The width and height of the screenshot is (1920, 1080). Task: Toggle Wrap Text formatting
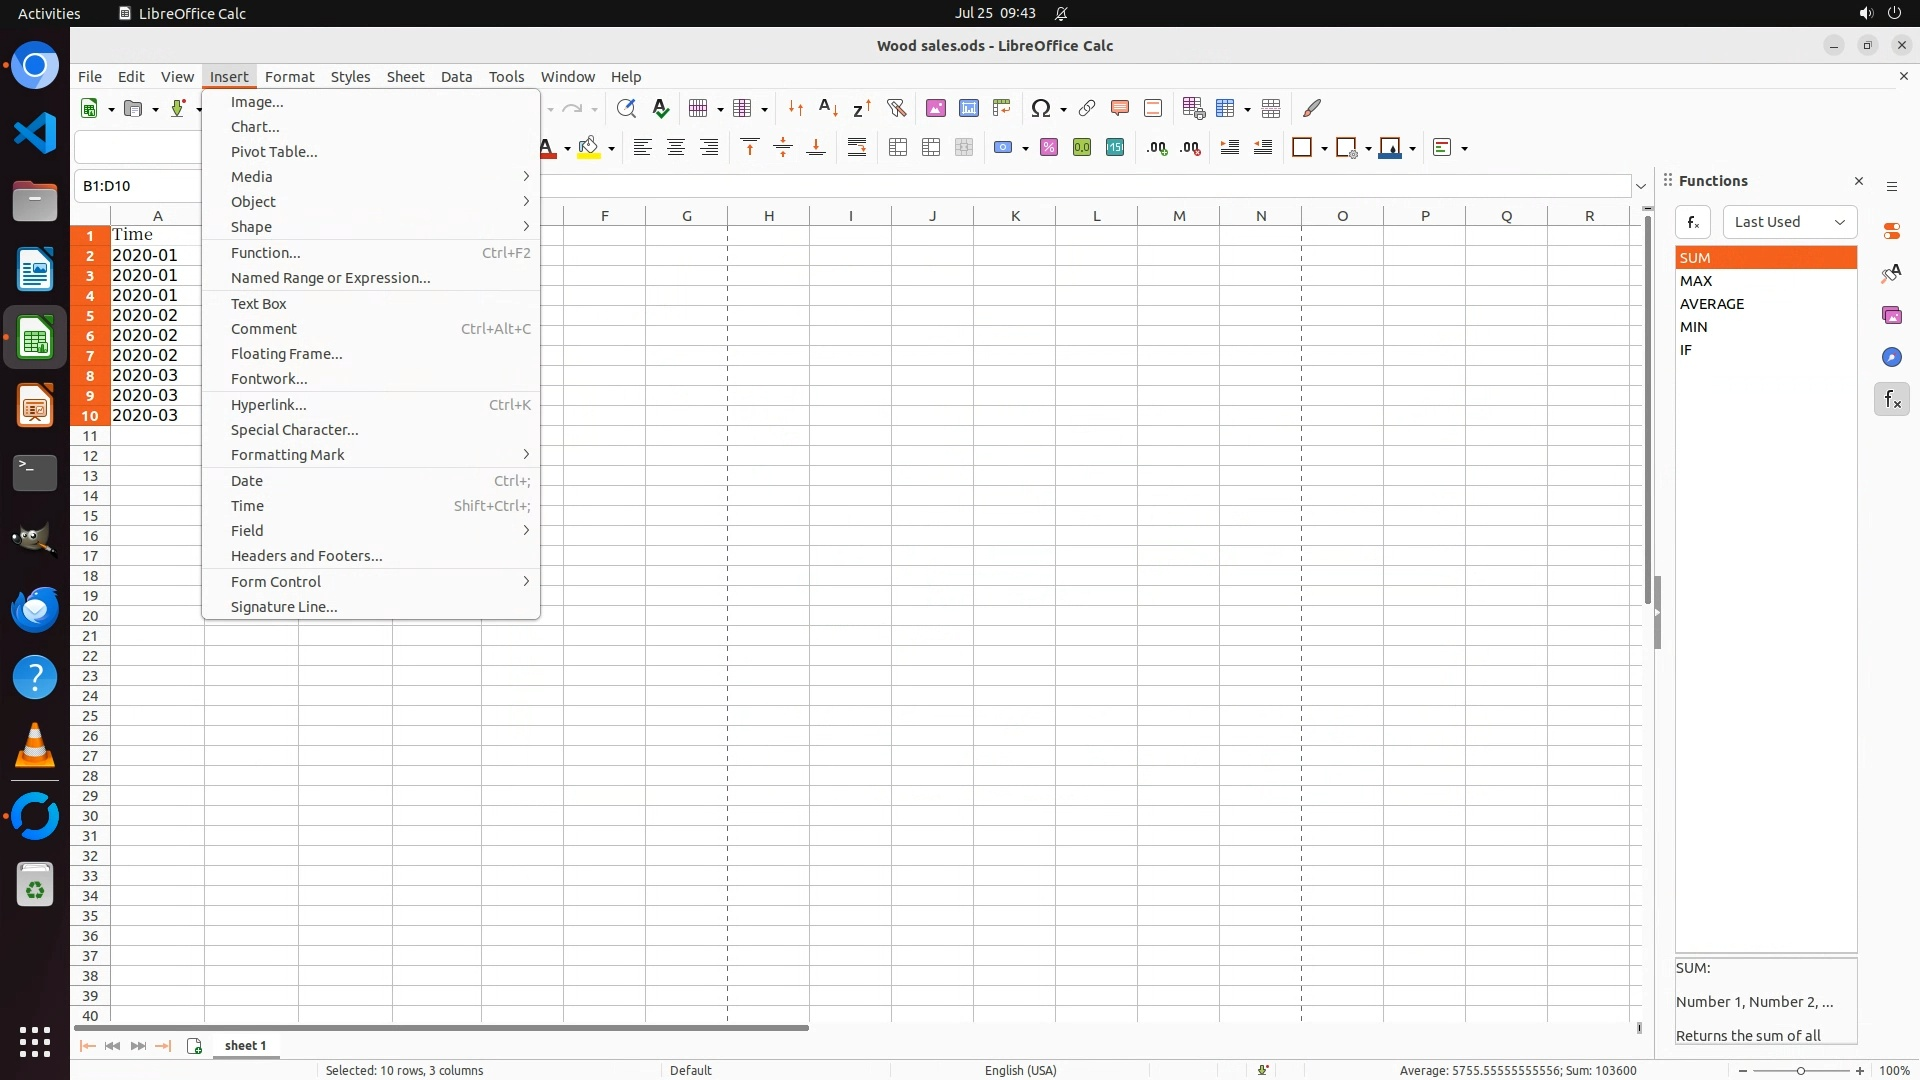[857, 148]
